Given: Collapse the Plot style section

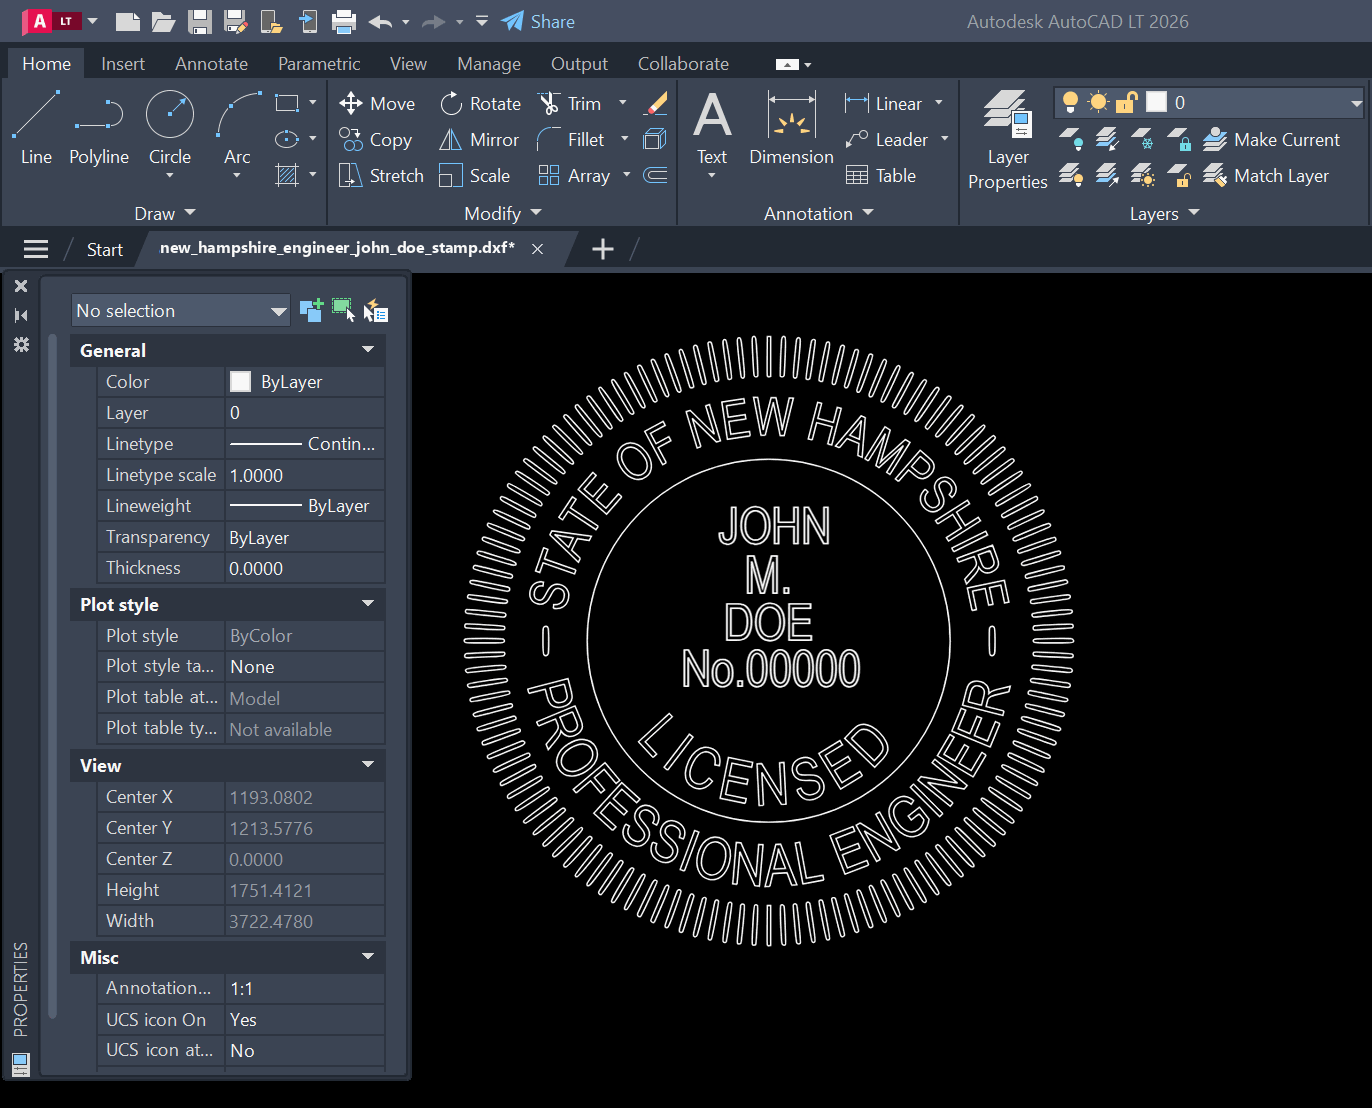Looking at the screenshot, I should click(368, 604).
